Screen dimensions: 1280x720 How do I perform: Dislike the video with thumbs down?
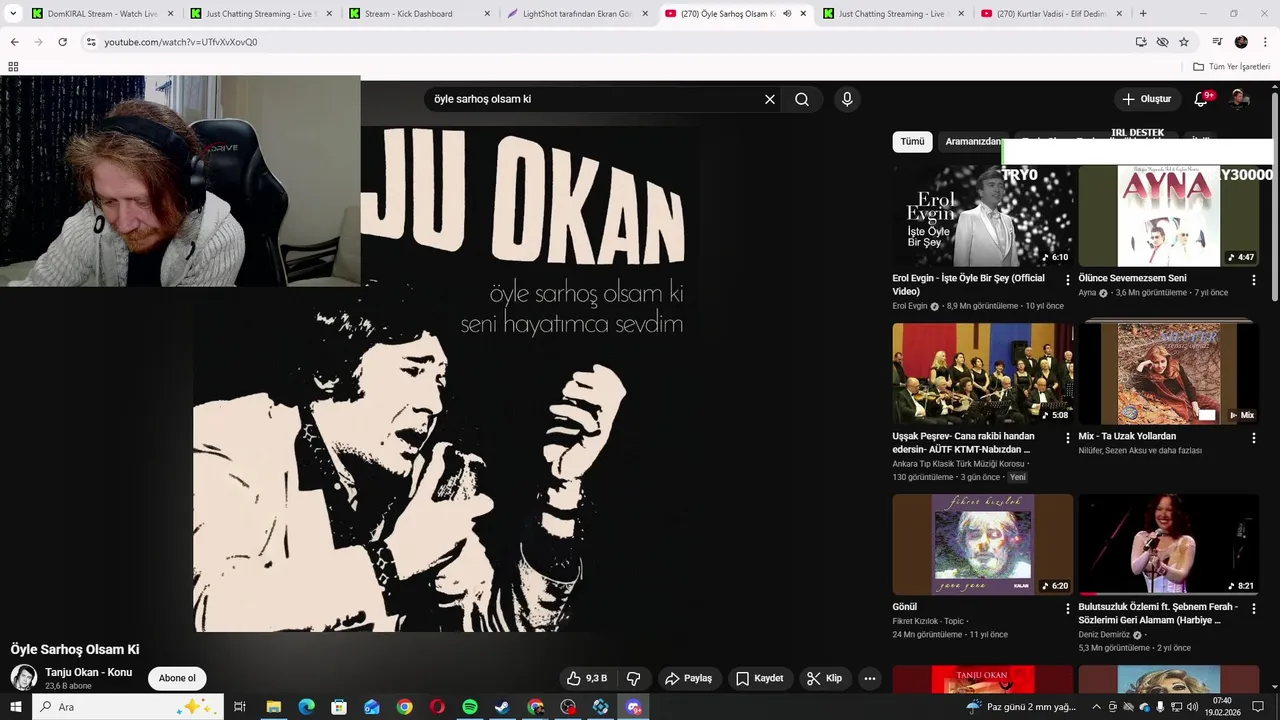[633, 678]
